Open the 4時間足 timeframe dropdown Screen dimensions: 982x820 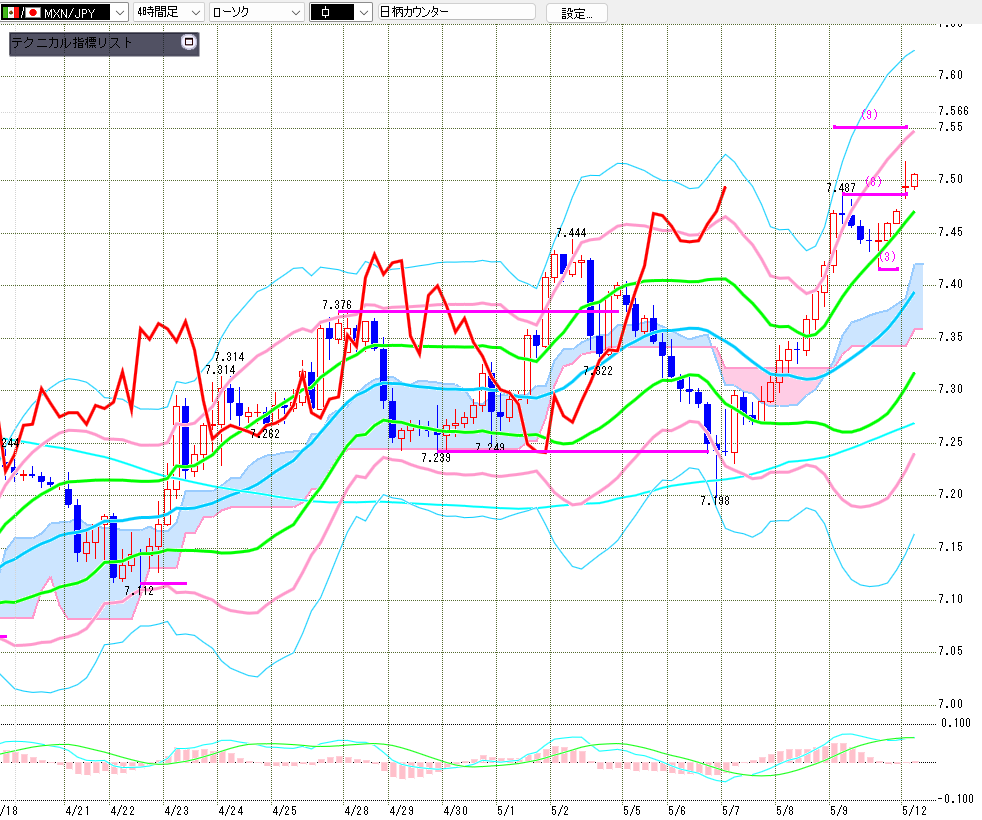coord(194,13)
